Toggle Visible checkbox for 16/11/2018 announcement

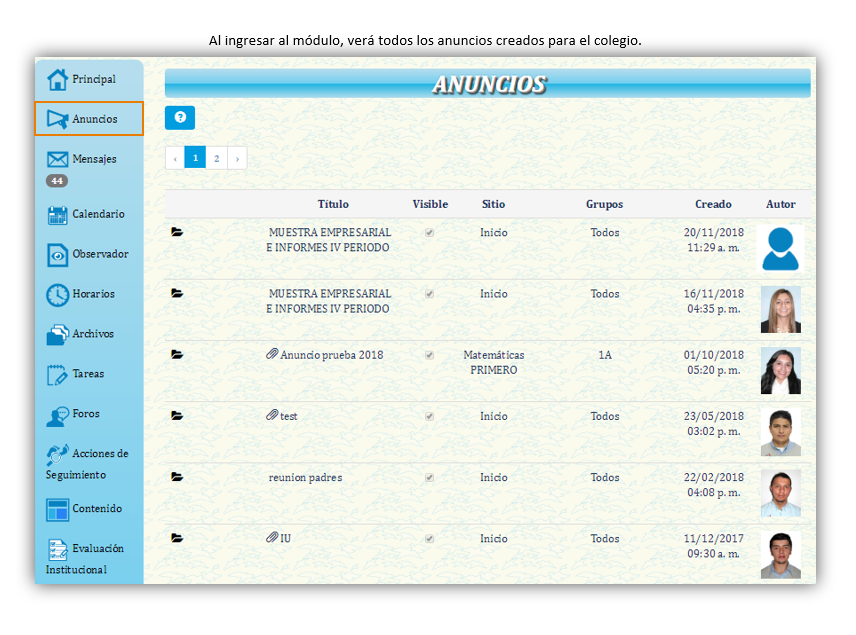pyautogui.click(x=430, y=294)
